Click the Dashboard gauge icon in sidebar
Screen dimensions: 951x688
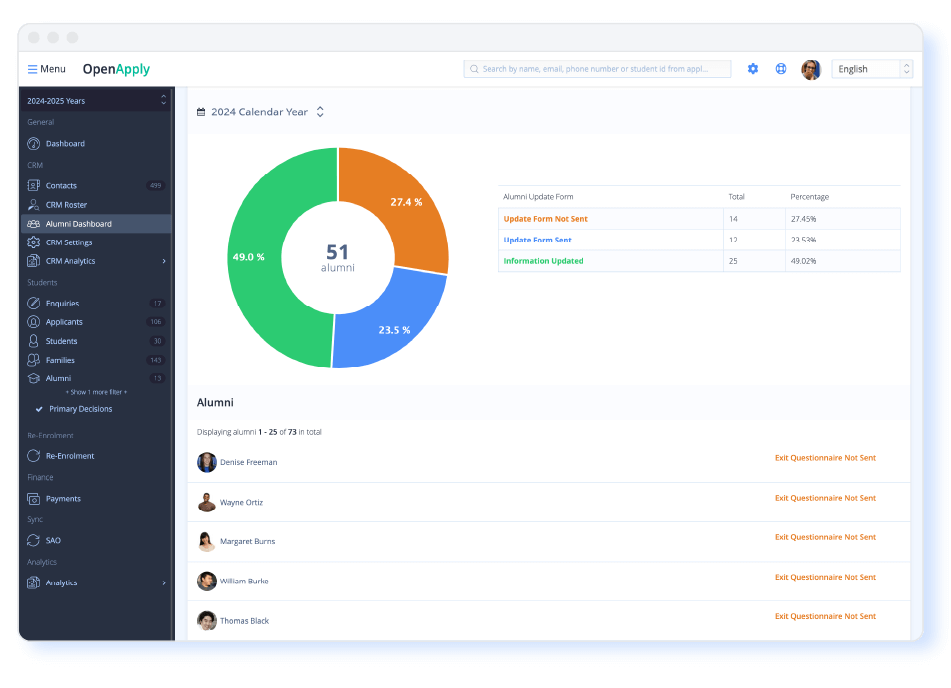coord(34,144)
